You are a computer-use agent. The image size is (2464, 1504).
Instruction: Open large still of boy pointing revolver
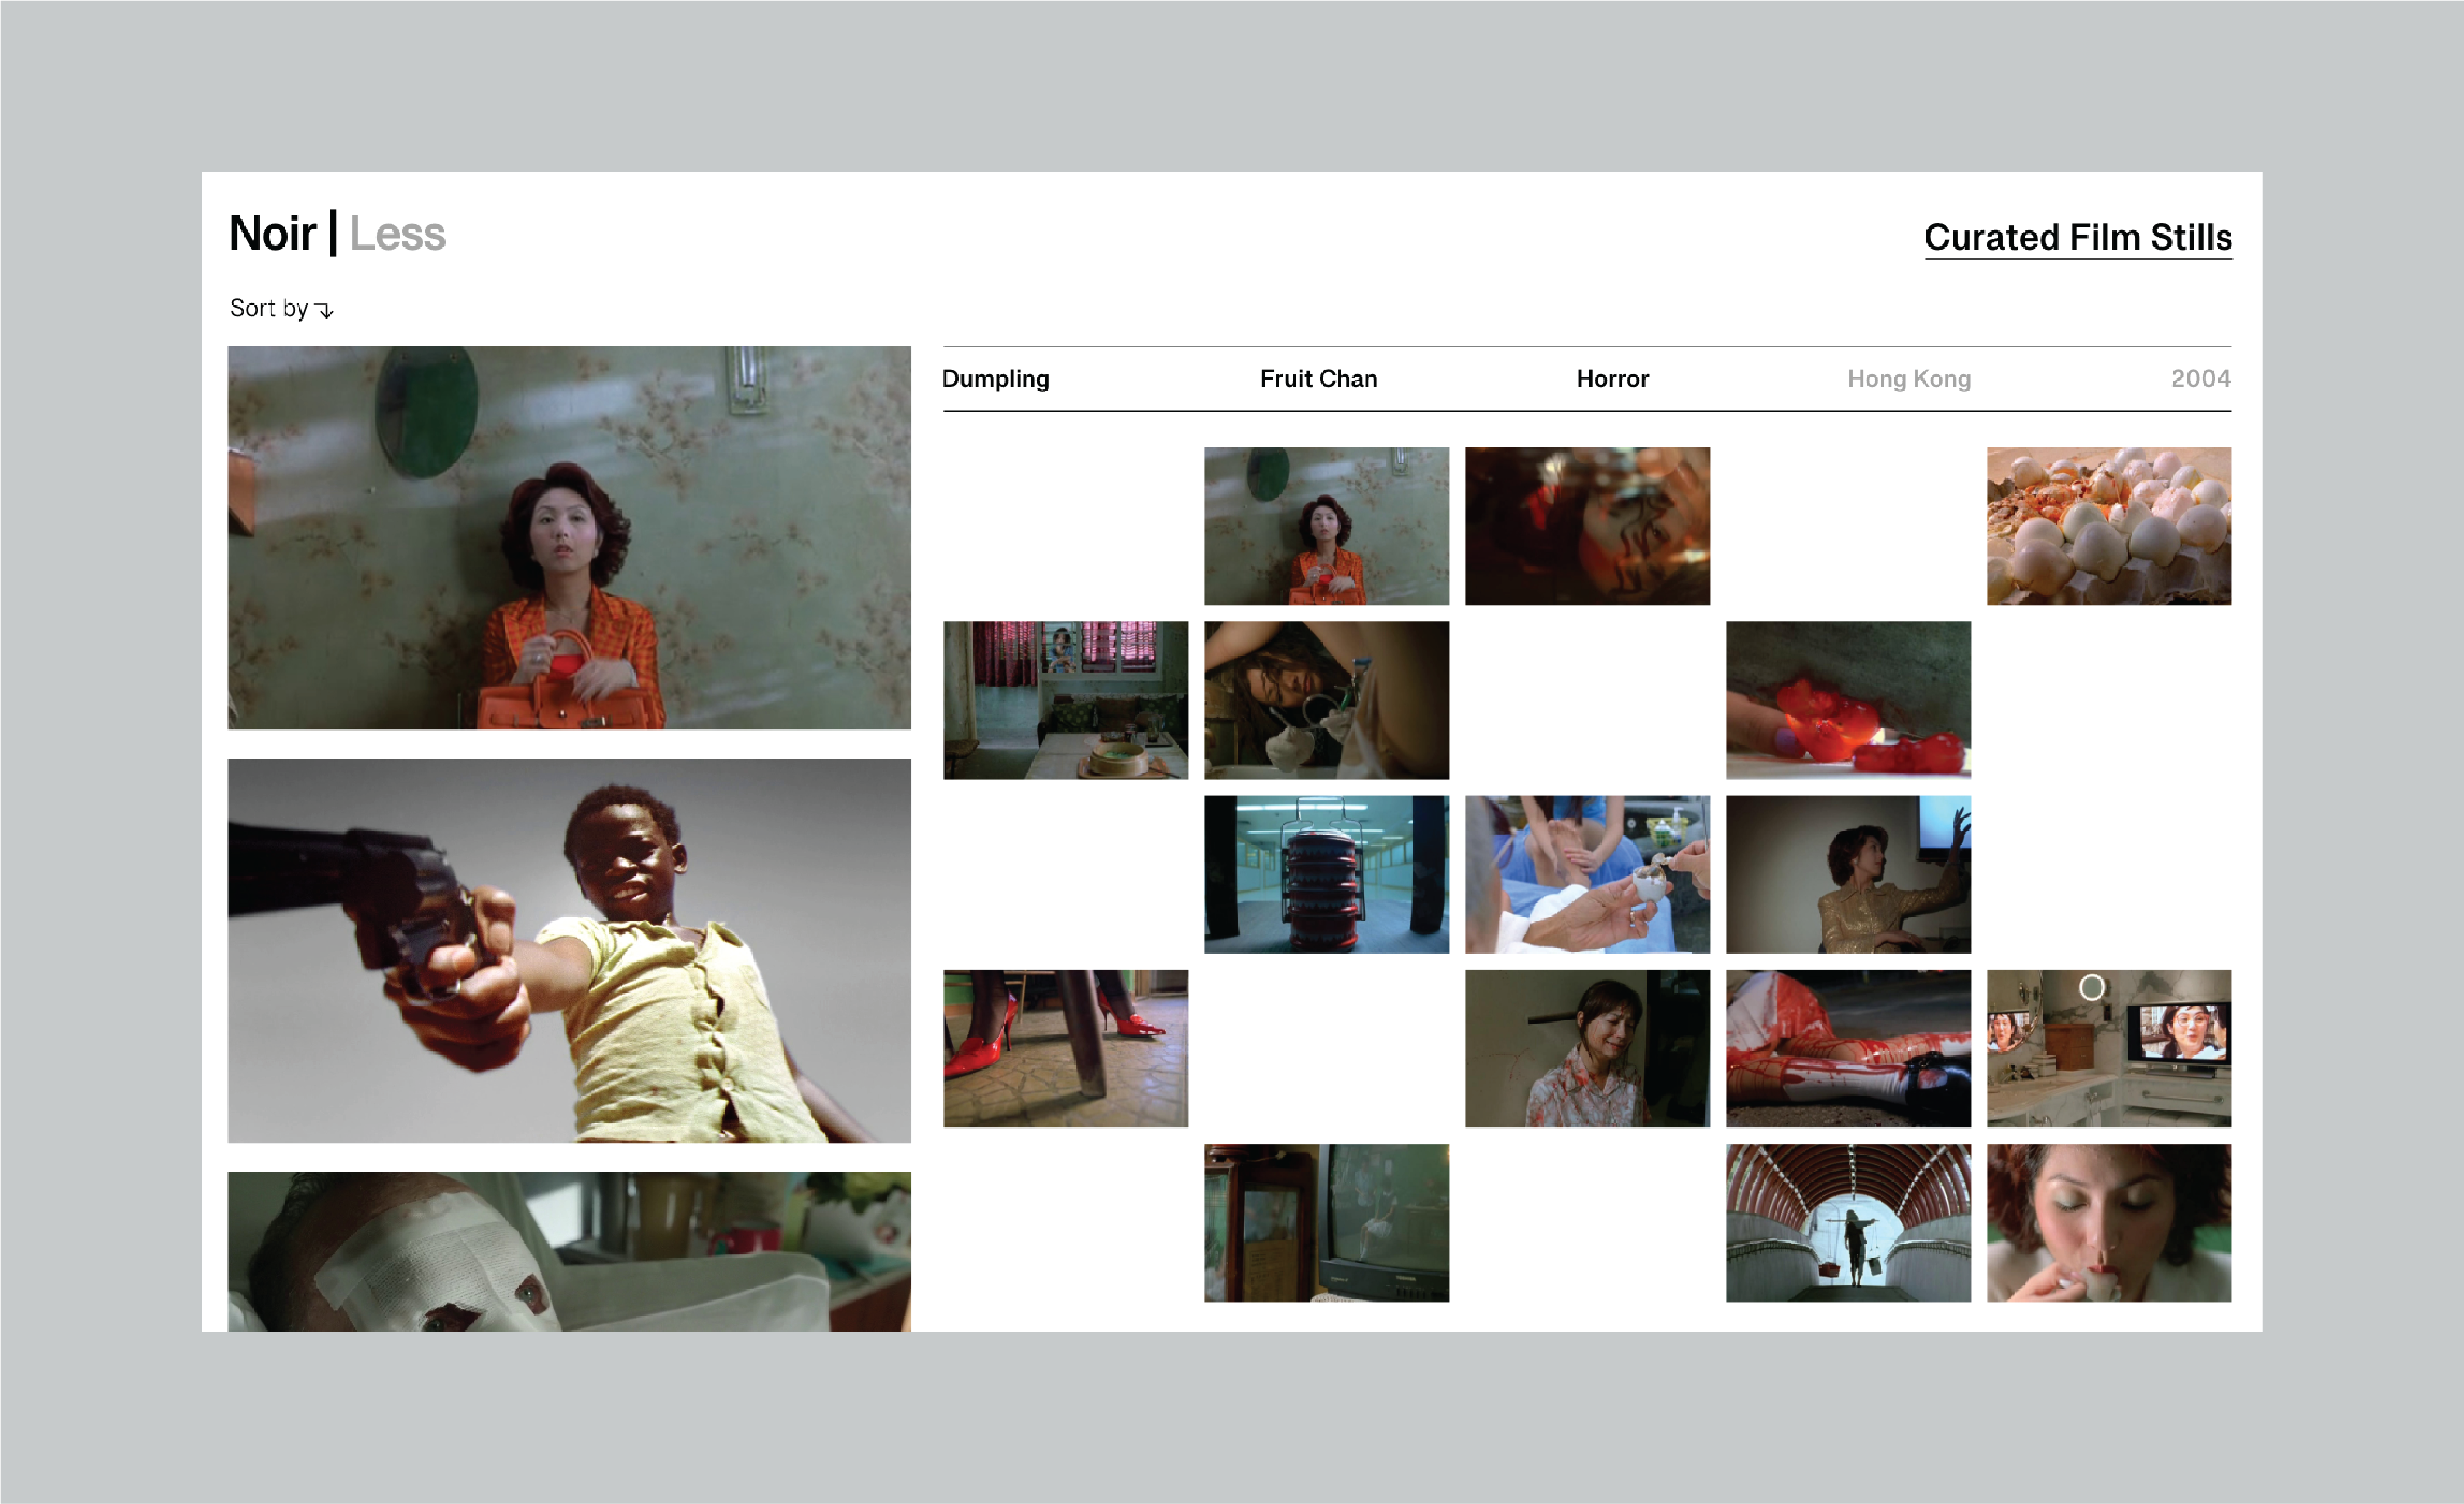click(x=569, y=951)
